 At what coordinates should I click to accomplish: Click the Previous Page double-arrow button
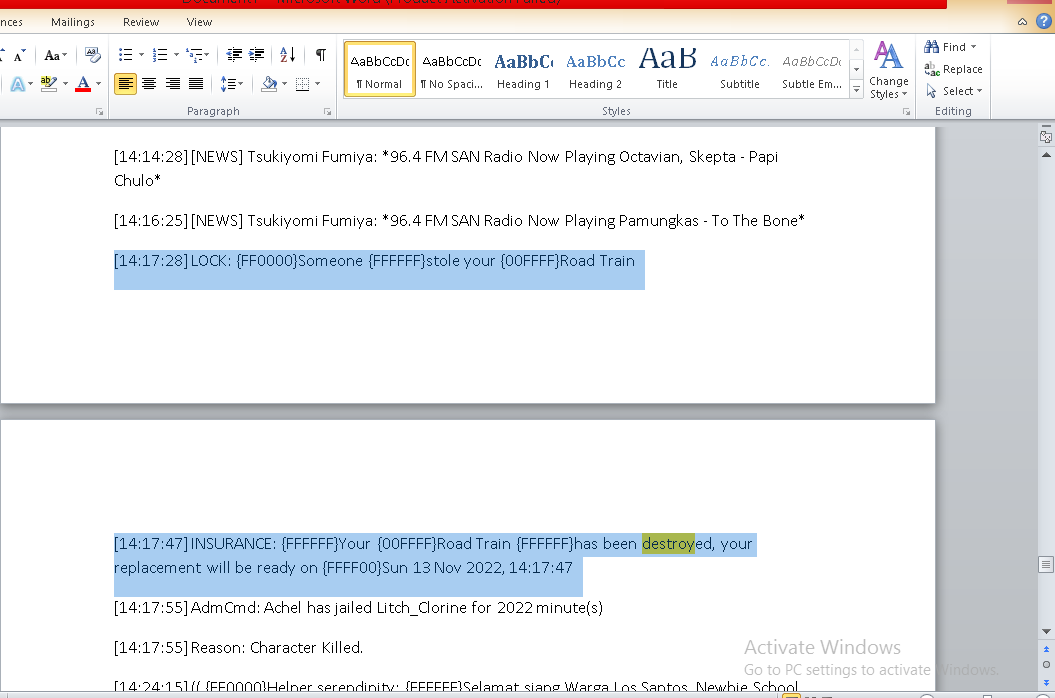pos(1046,650)
